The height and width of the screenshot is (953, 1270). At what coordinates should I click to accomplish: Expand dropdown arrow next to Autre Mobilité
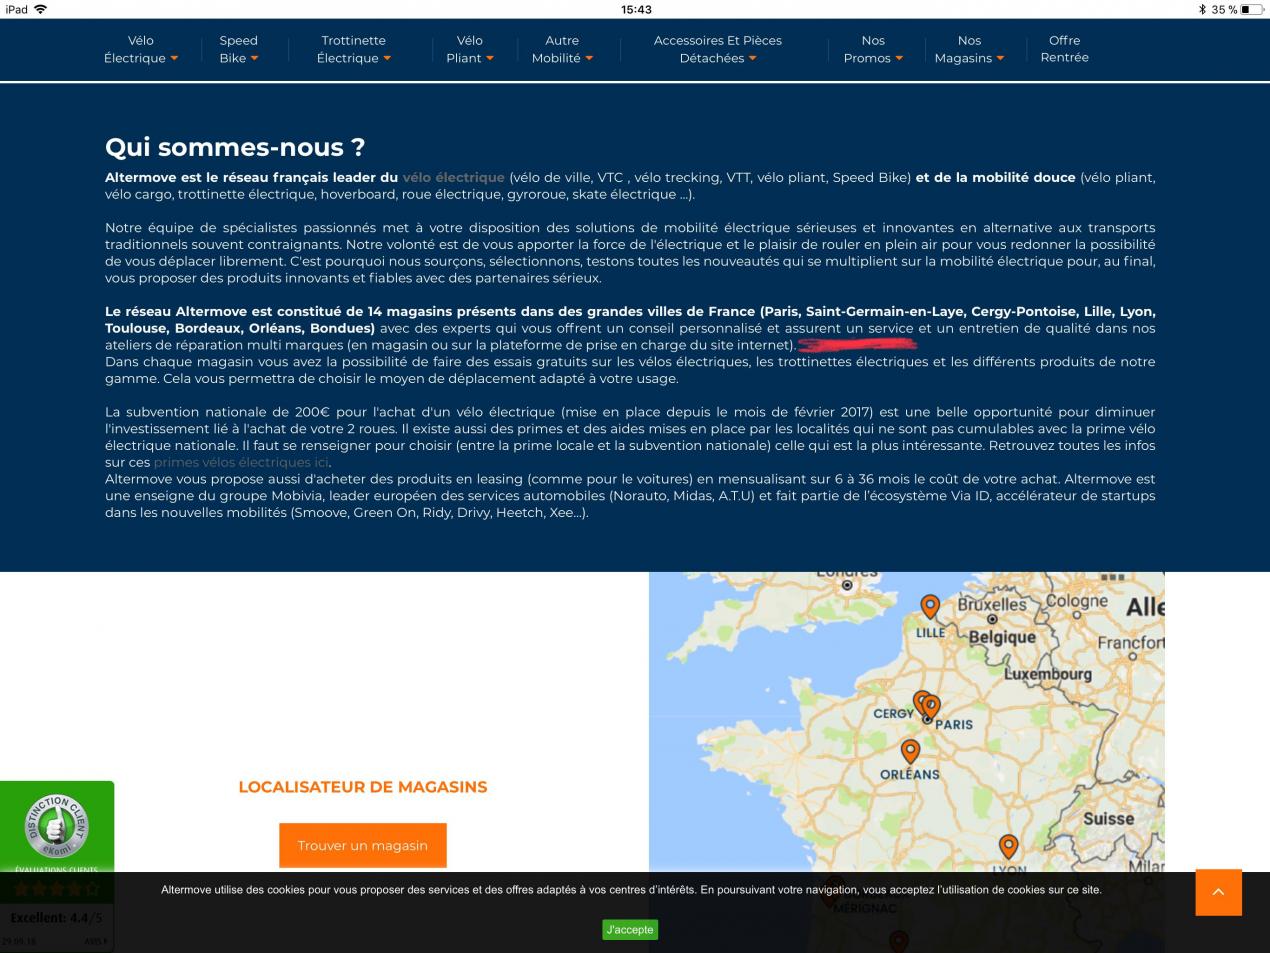(x=589, y=58)
